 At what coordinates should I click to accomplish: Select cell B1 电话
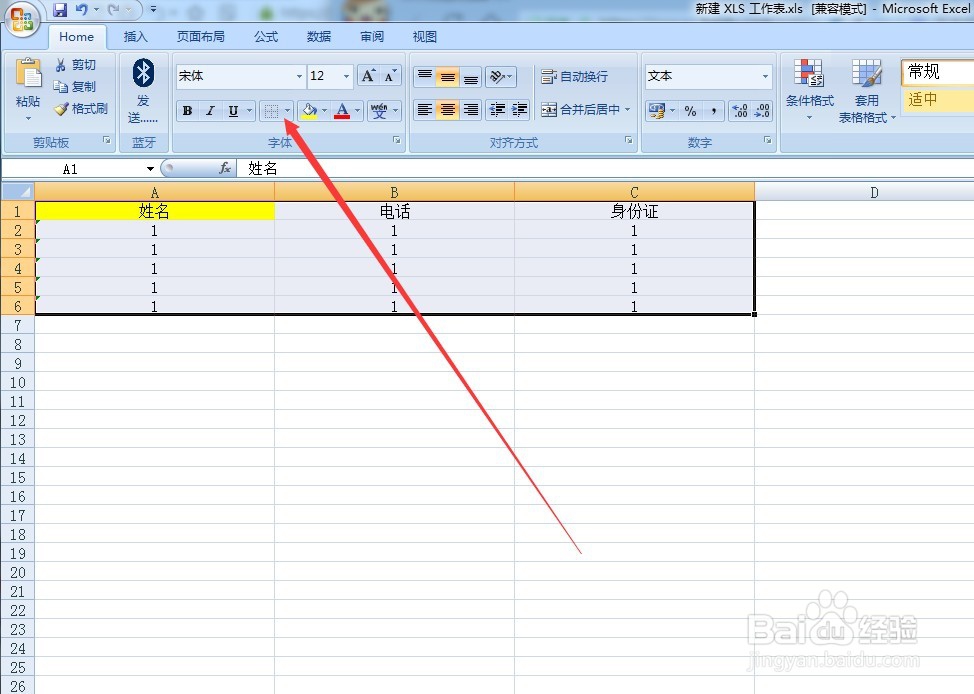394,211
